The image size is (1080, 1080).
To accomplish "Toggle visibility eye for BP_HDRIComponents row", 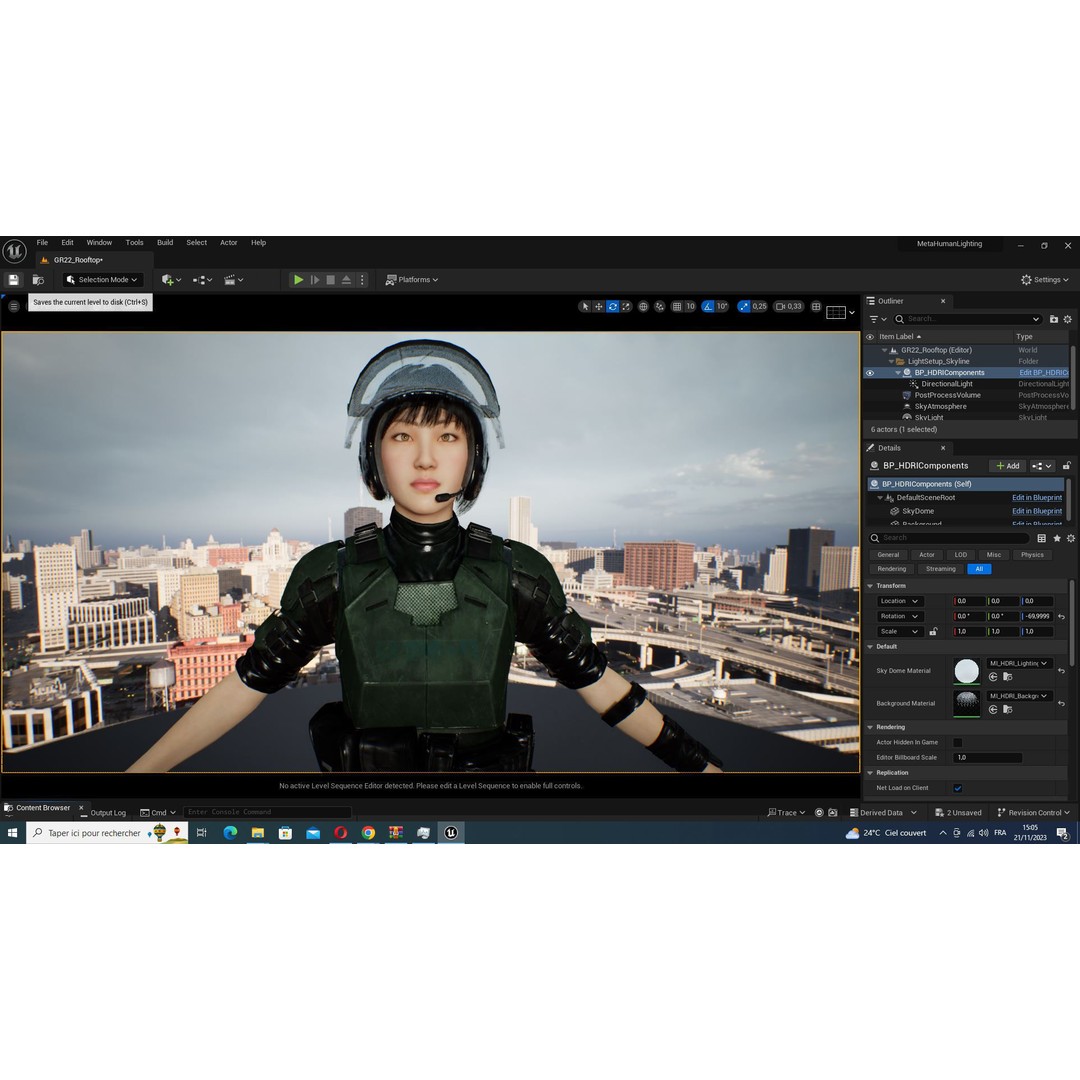I will 870,373.
